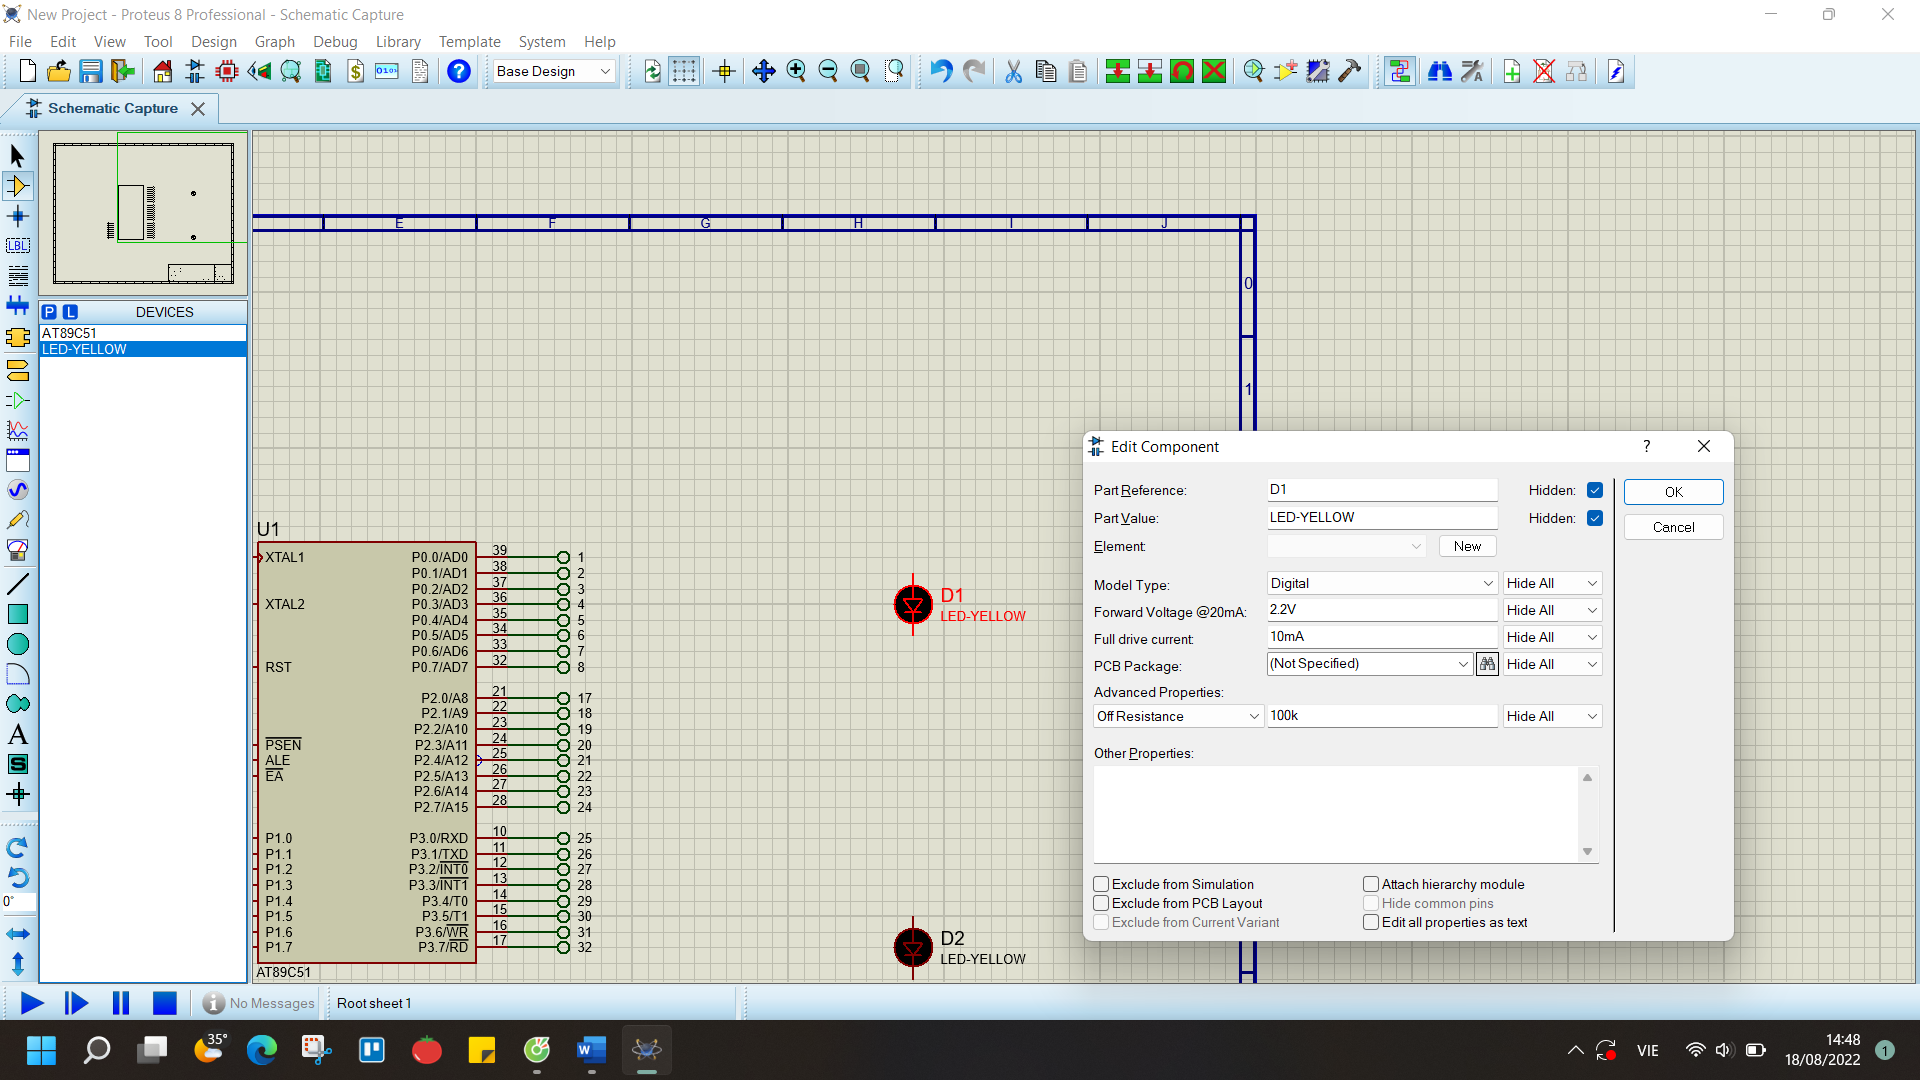Open the Debug menu
This screenshot has width=1920, height=1080.
pyautogui.click(x=335, y=41)
